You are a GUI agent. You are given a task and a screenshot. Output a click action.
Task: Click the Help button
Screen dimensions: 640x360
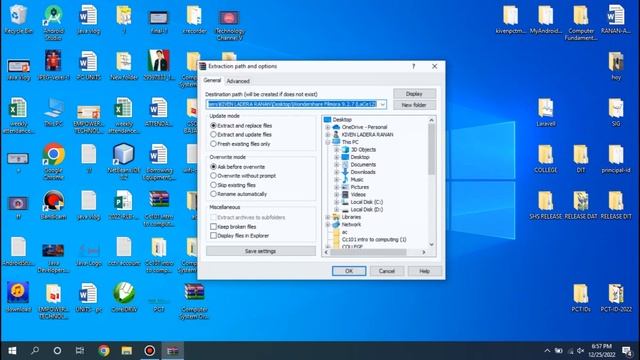click(424, 271)
